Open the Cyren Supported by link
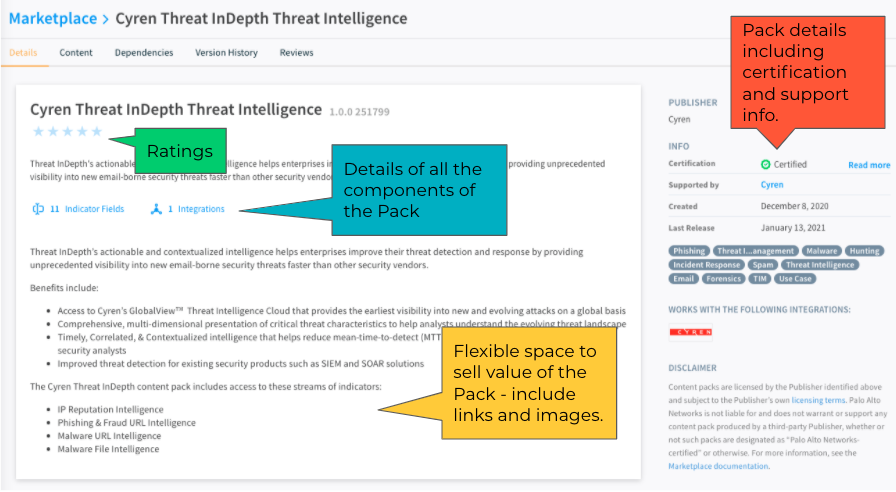This screenshot has height=492, width=896. 771,185
